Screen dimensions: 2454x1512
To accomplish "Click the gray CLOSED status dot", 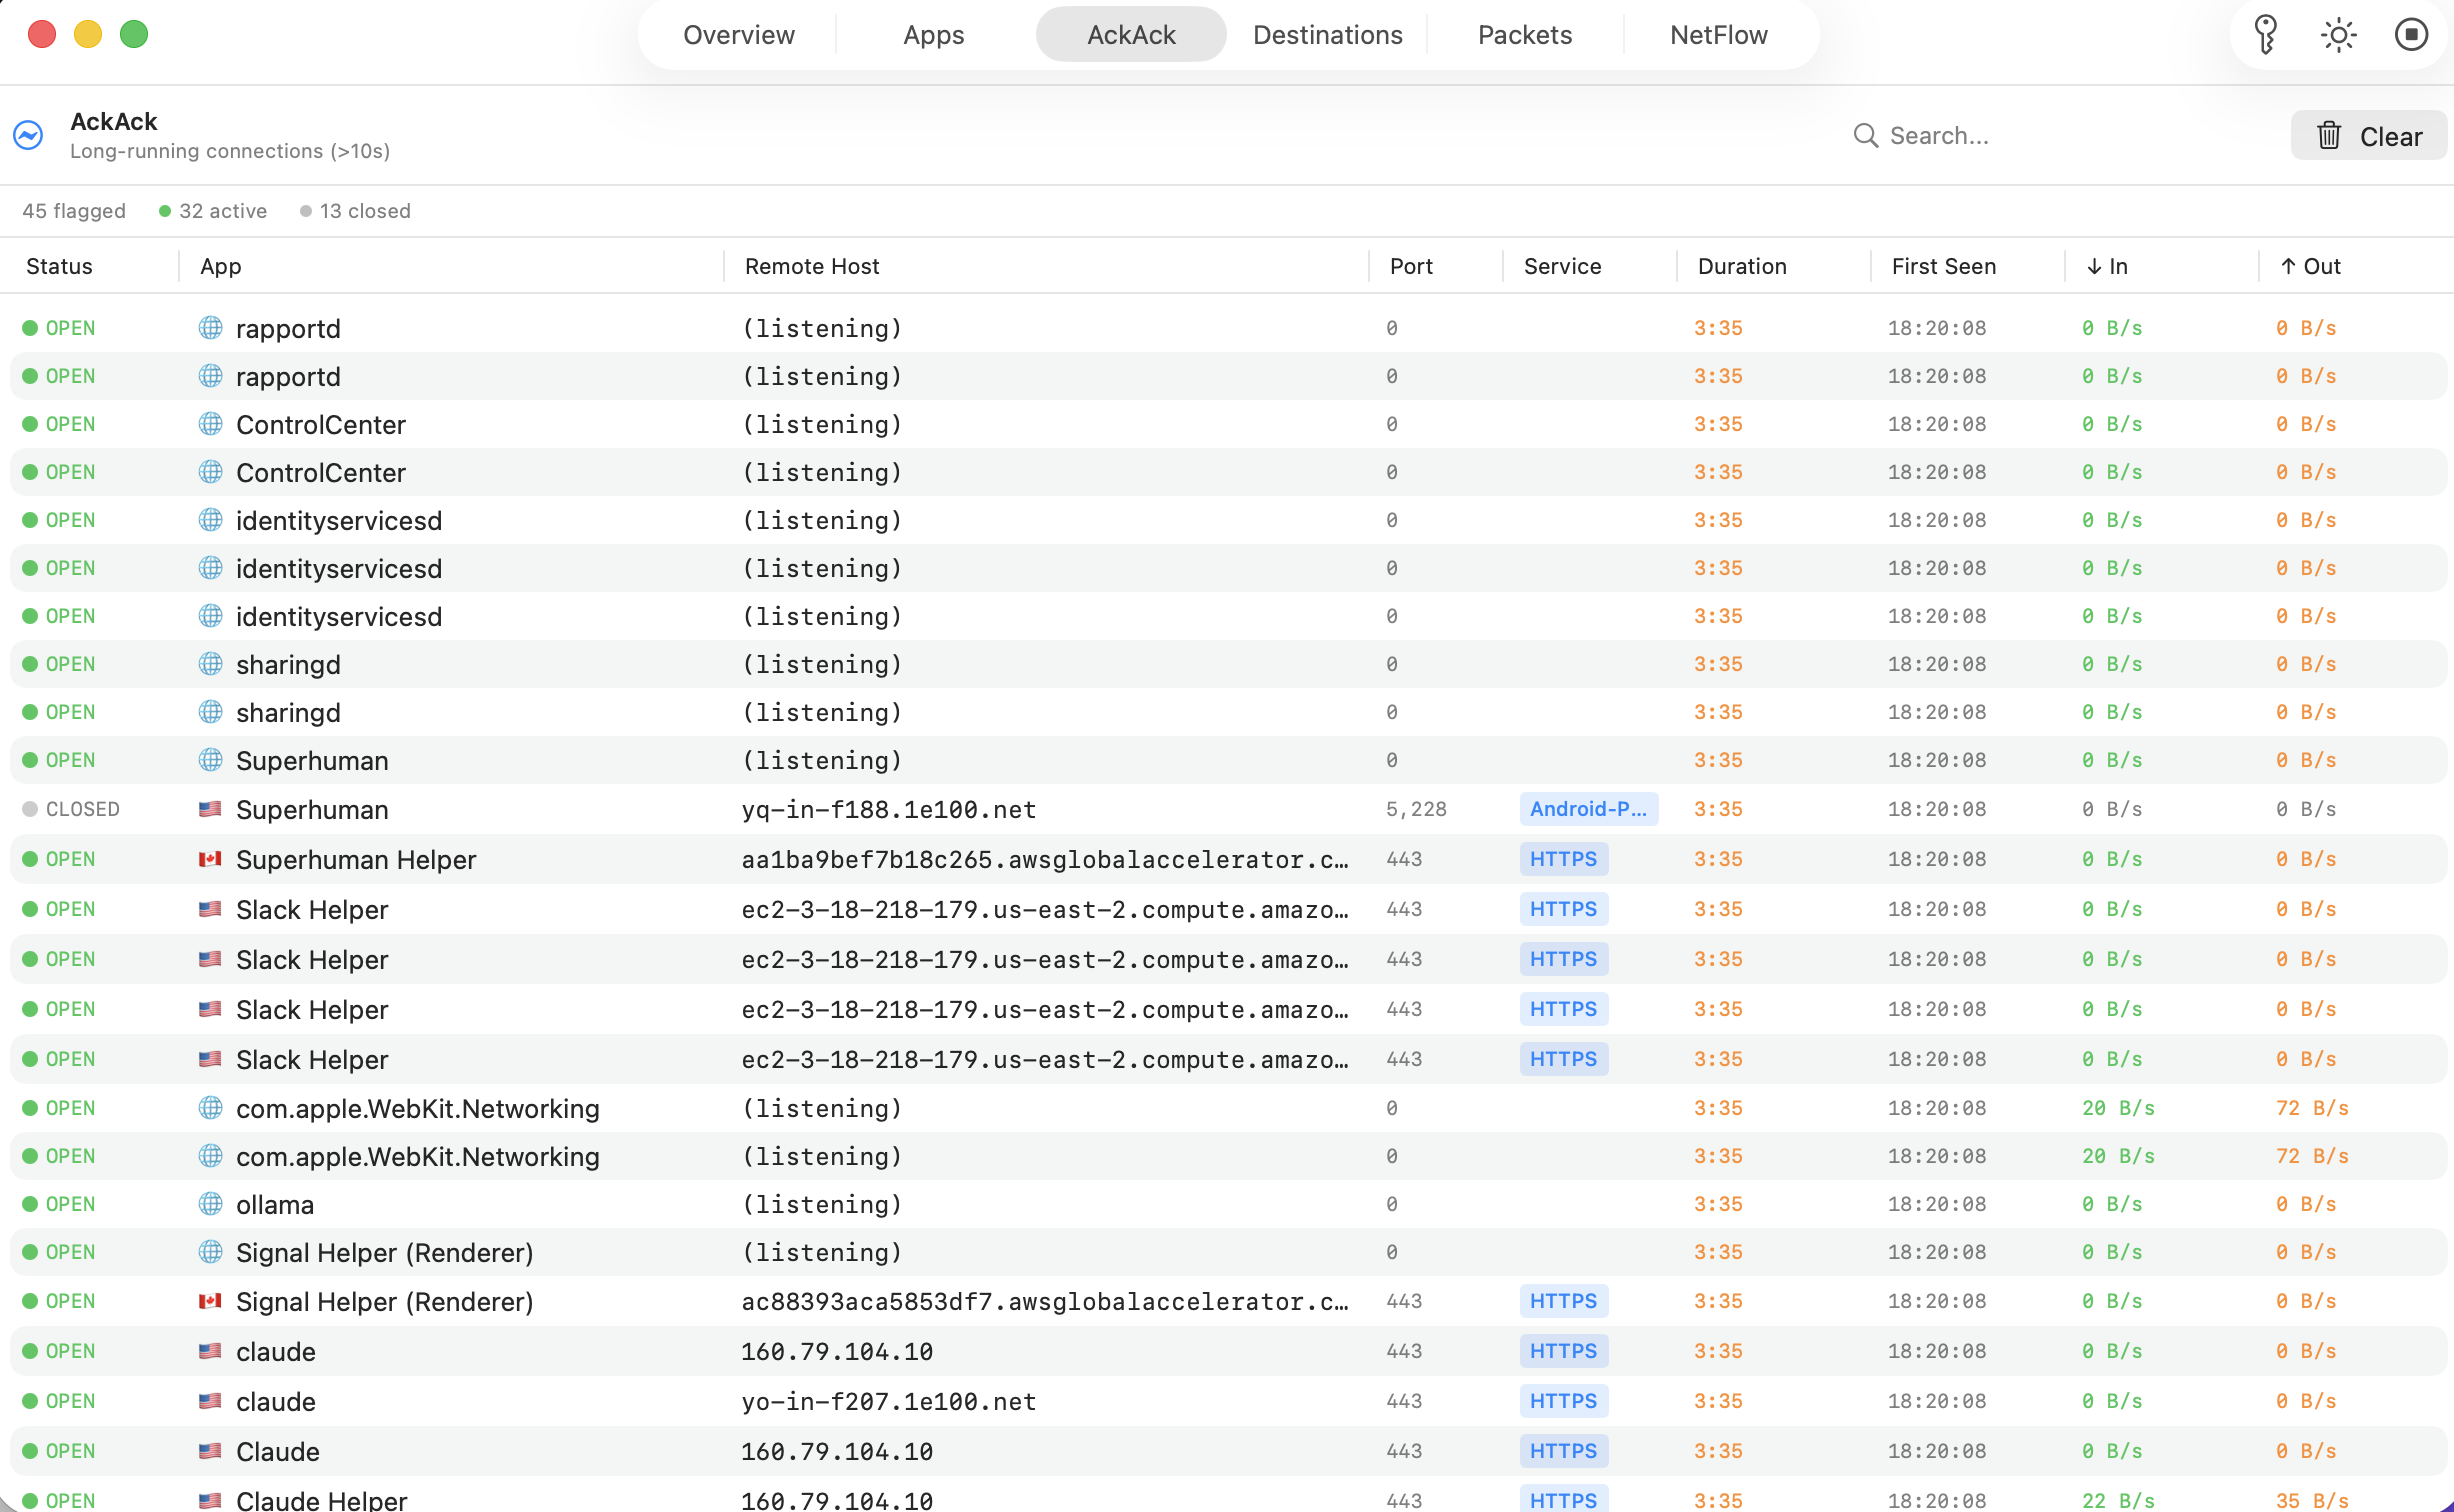I will (x=30, y=809).
